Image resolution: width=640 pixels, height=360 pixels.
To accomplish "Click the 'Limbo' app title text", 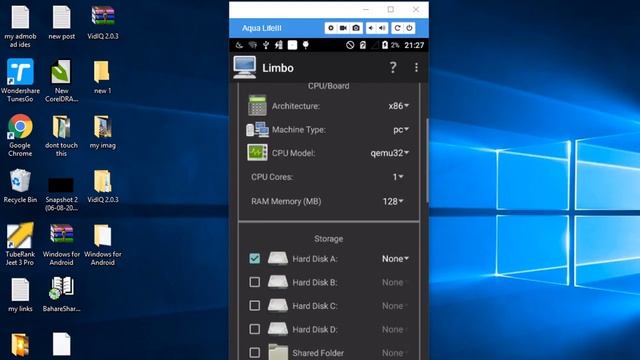I will pos(278,68).
